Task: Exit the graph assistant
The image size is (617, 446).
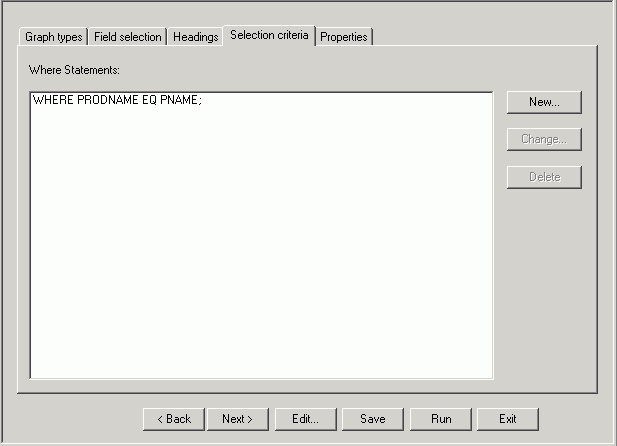Action: (x=508, y=419)
